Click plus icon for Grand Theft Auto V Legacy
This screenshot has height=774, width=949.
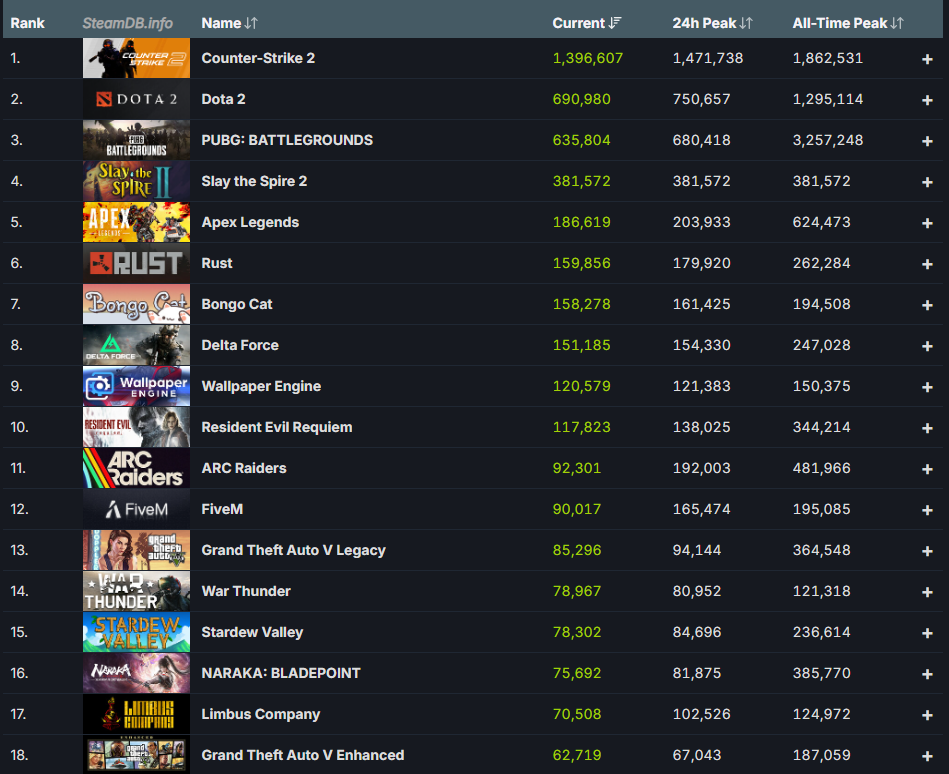(x=927, y=551)
